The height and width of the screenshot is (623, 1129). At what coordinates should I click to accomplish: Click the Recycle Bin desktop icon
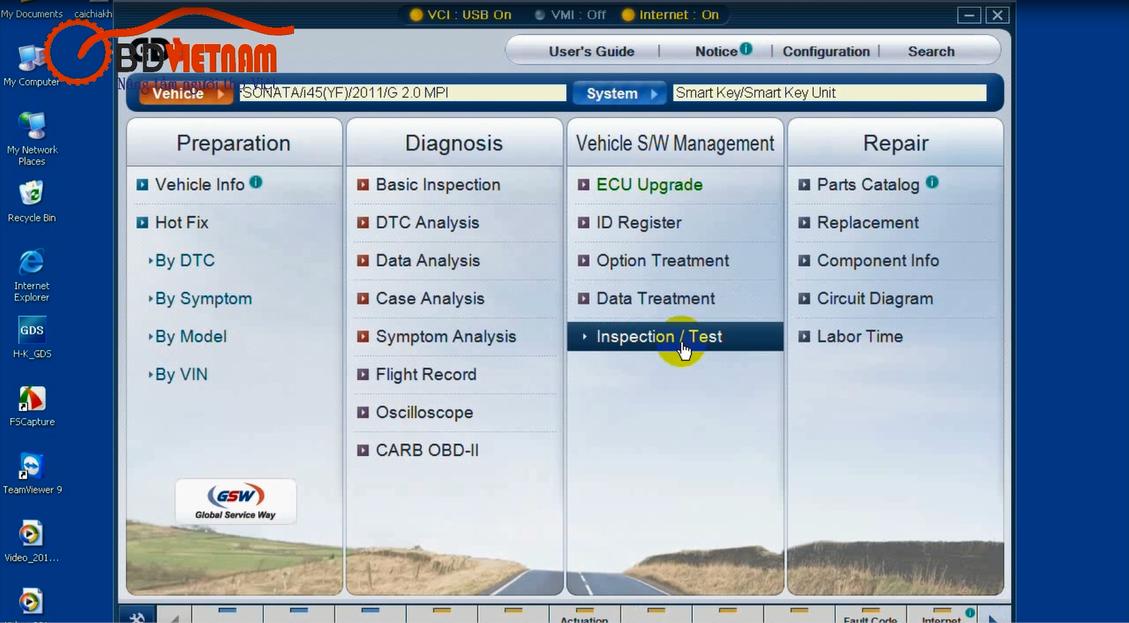pos(32,202)
